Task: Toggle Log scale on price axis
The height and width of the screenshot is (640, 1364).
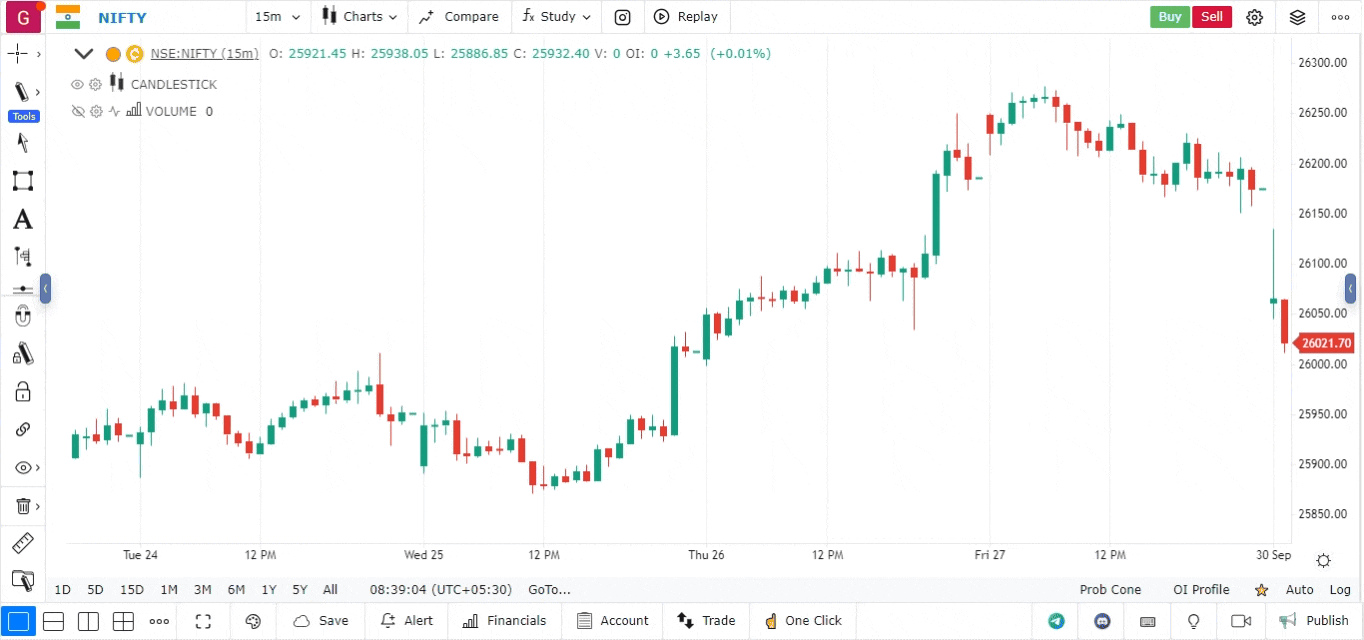Action: coord(1340,590)
